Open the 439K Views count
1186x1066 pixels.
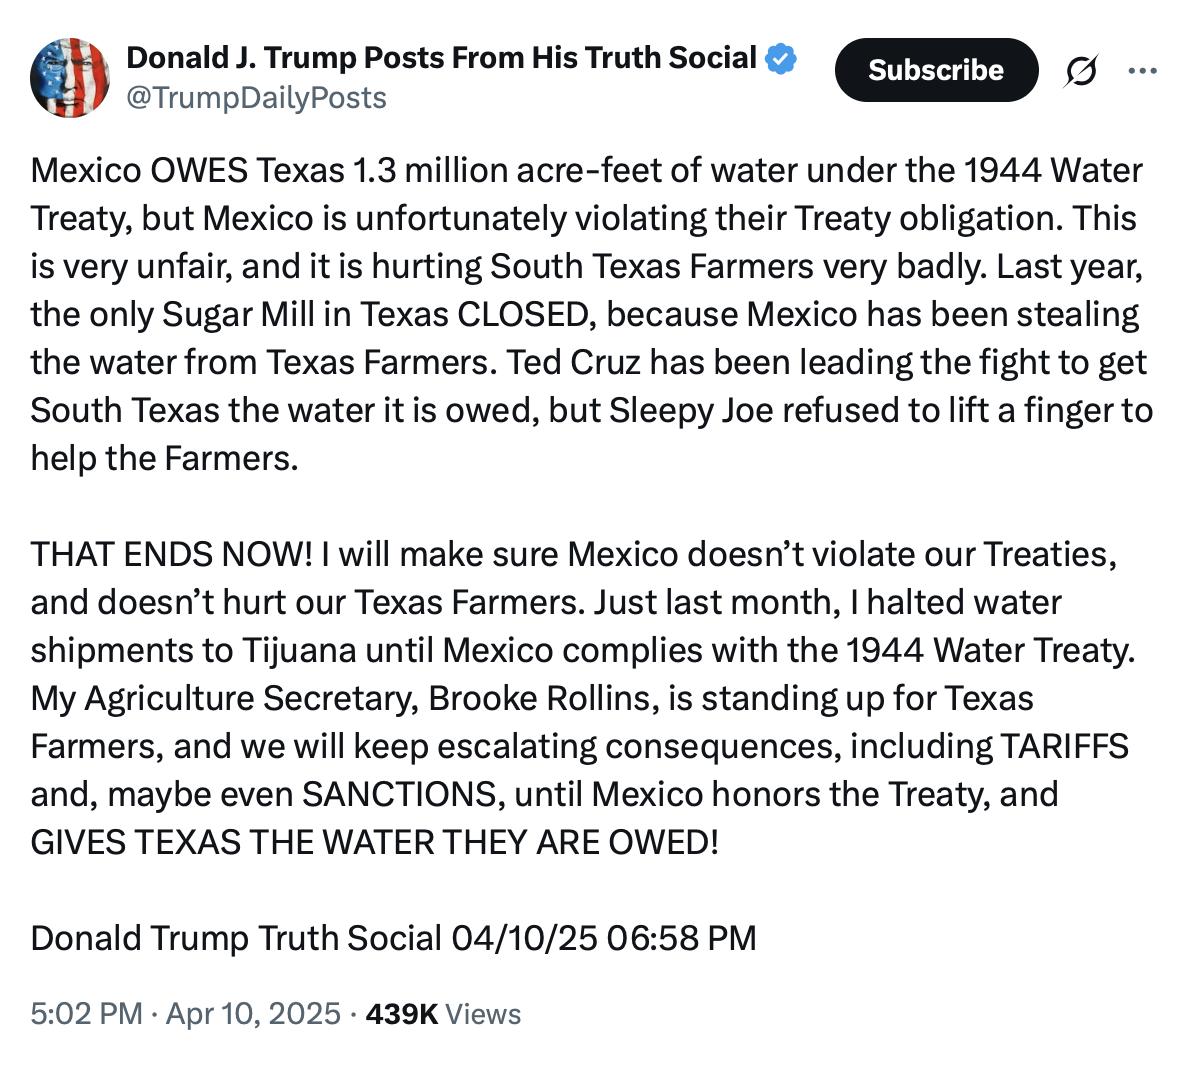coord(443,1014)
